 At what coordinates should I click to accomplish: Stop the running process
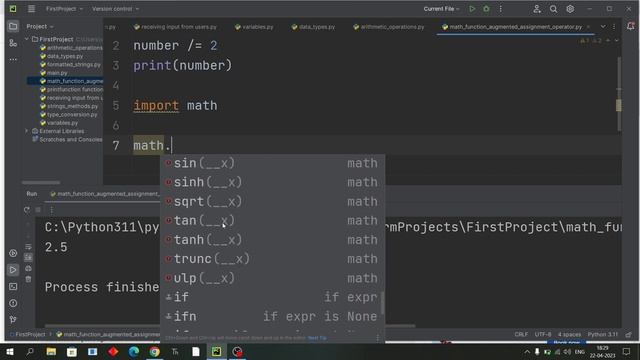click(38, 210)
